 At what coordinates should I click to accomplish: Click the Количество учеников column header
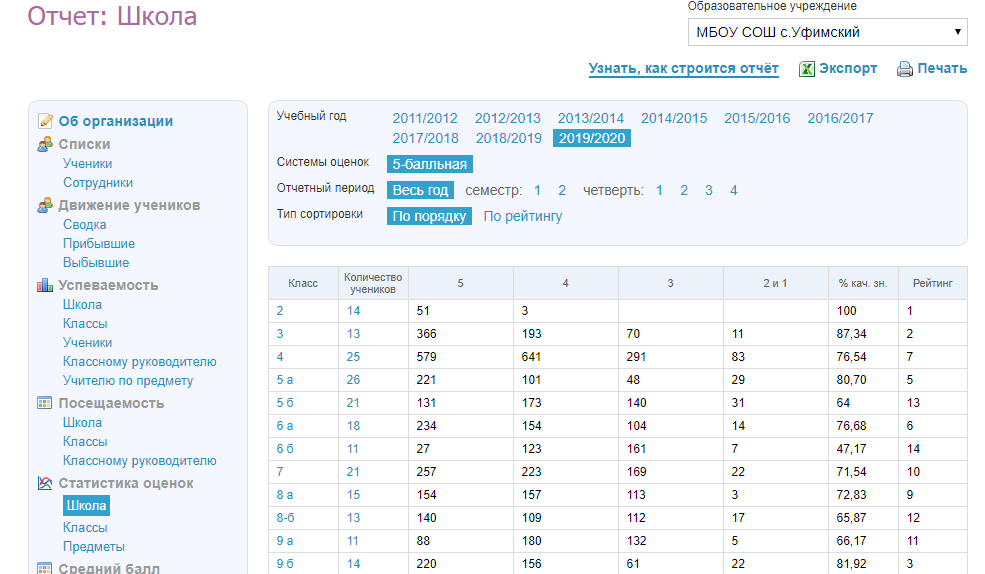tap(373, 283)
